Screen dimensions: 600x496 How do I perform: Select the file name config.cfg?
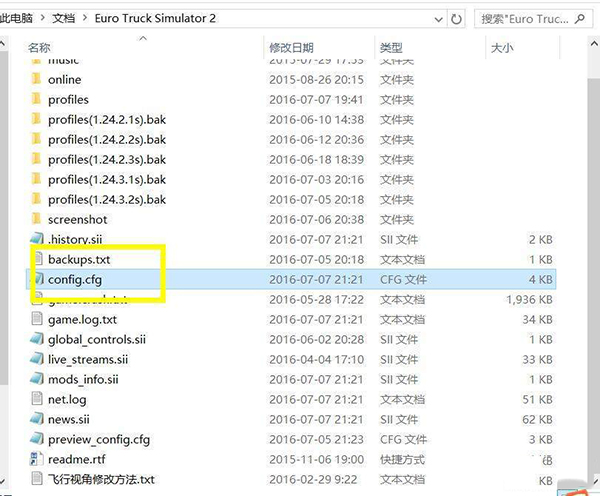point(75,279)
